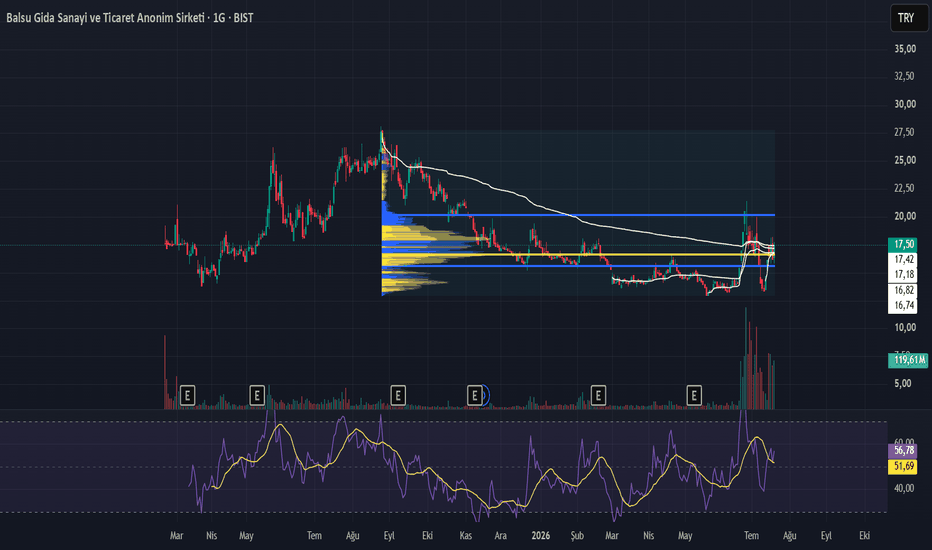Open the TRY currency selector
The height and width of the screenshot is (550, 932).
(x=909, y=18)
